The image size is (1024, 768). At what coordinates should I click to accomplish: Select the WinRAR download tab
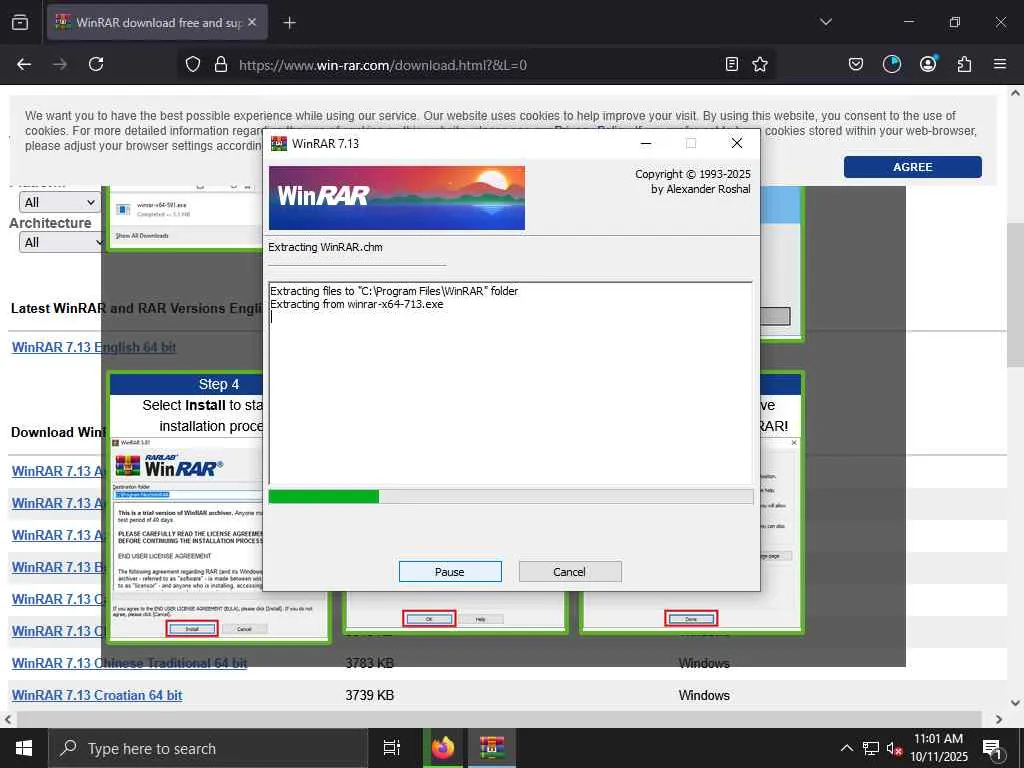click(x=157, y=22)
